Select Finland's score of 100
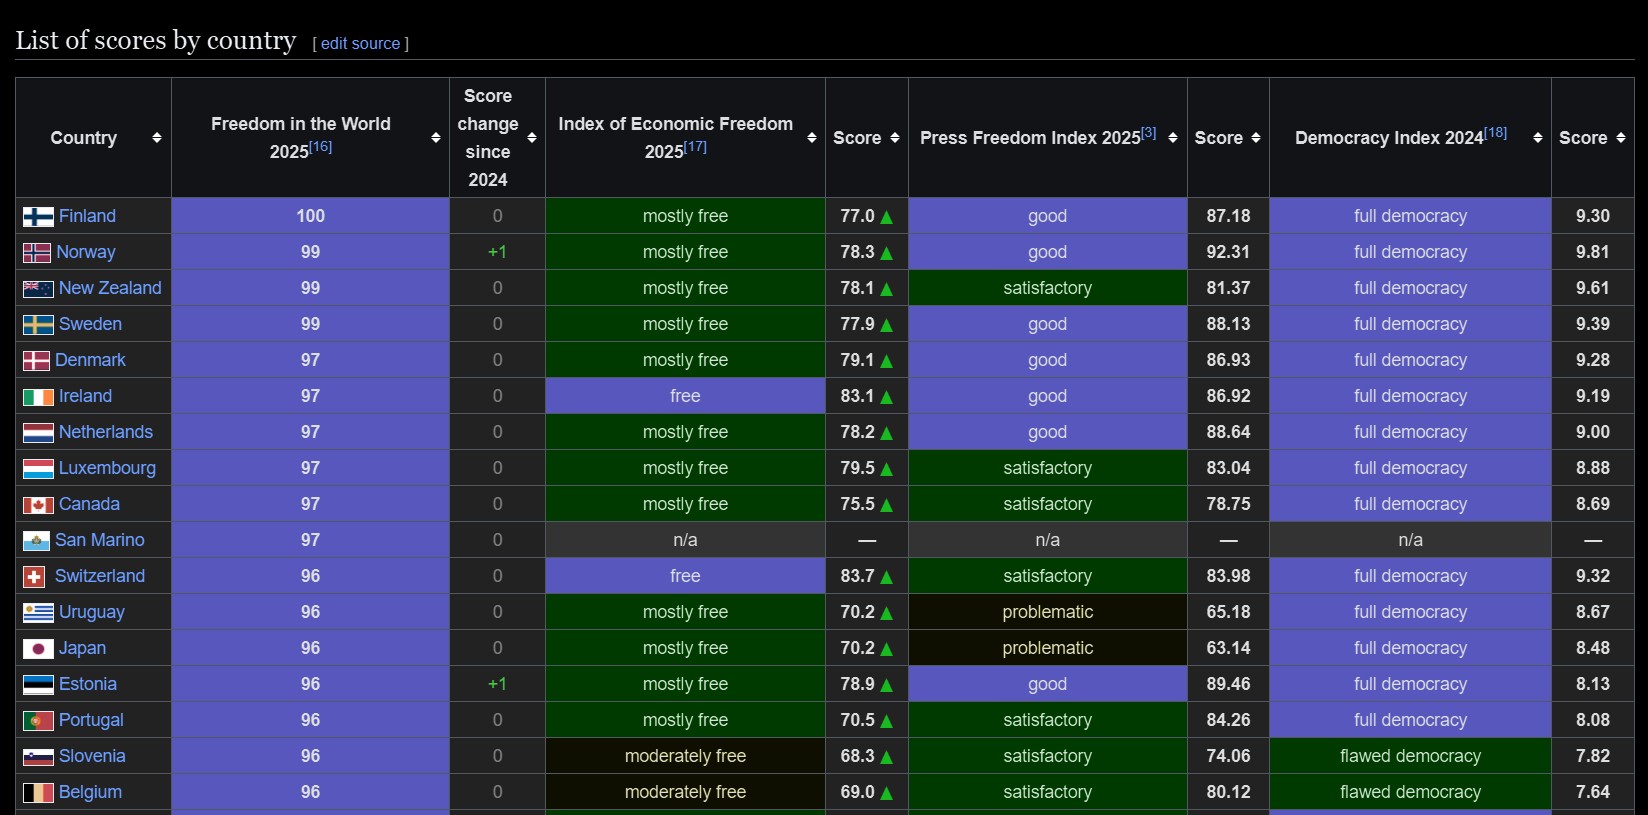 pos(310,216)
